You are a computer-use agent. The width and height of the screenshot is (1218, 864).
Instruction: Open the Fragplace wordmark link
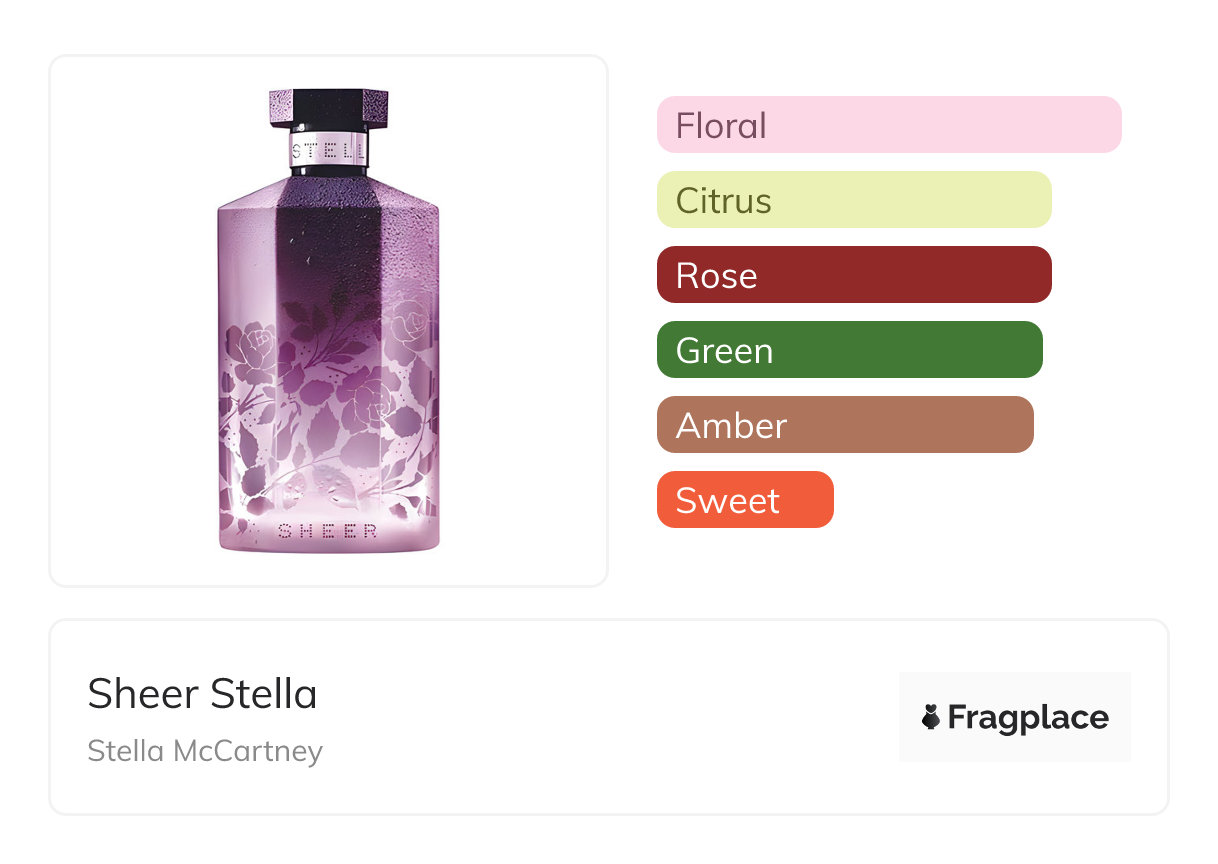(1028, 718)
